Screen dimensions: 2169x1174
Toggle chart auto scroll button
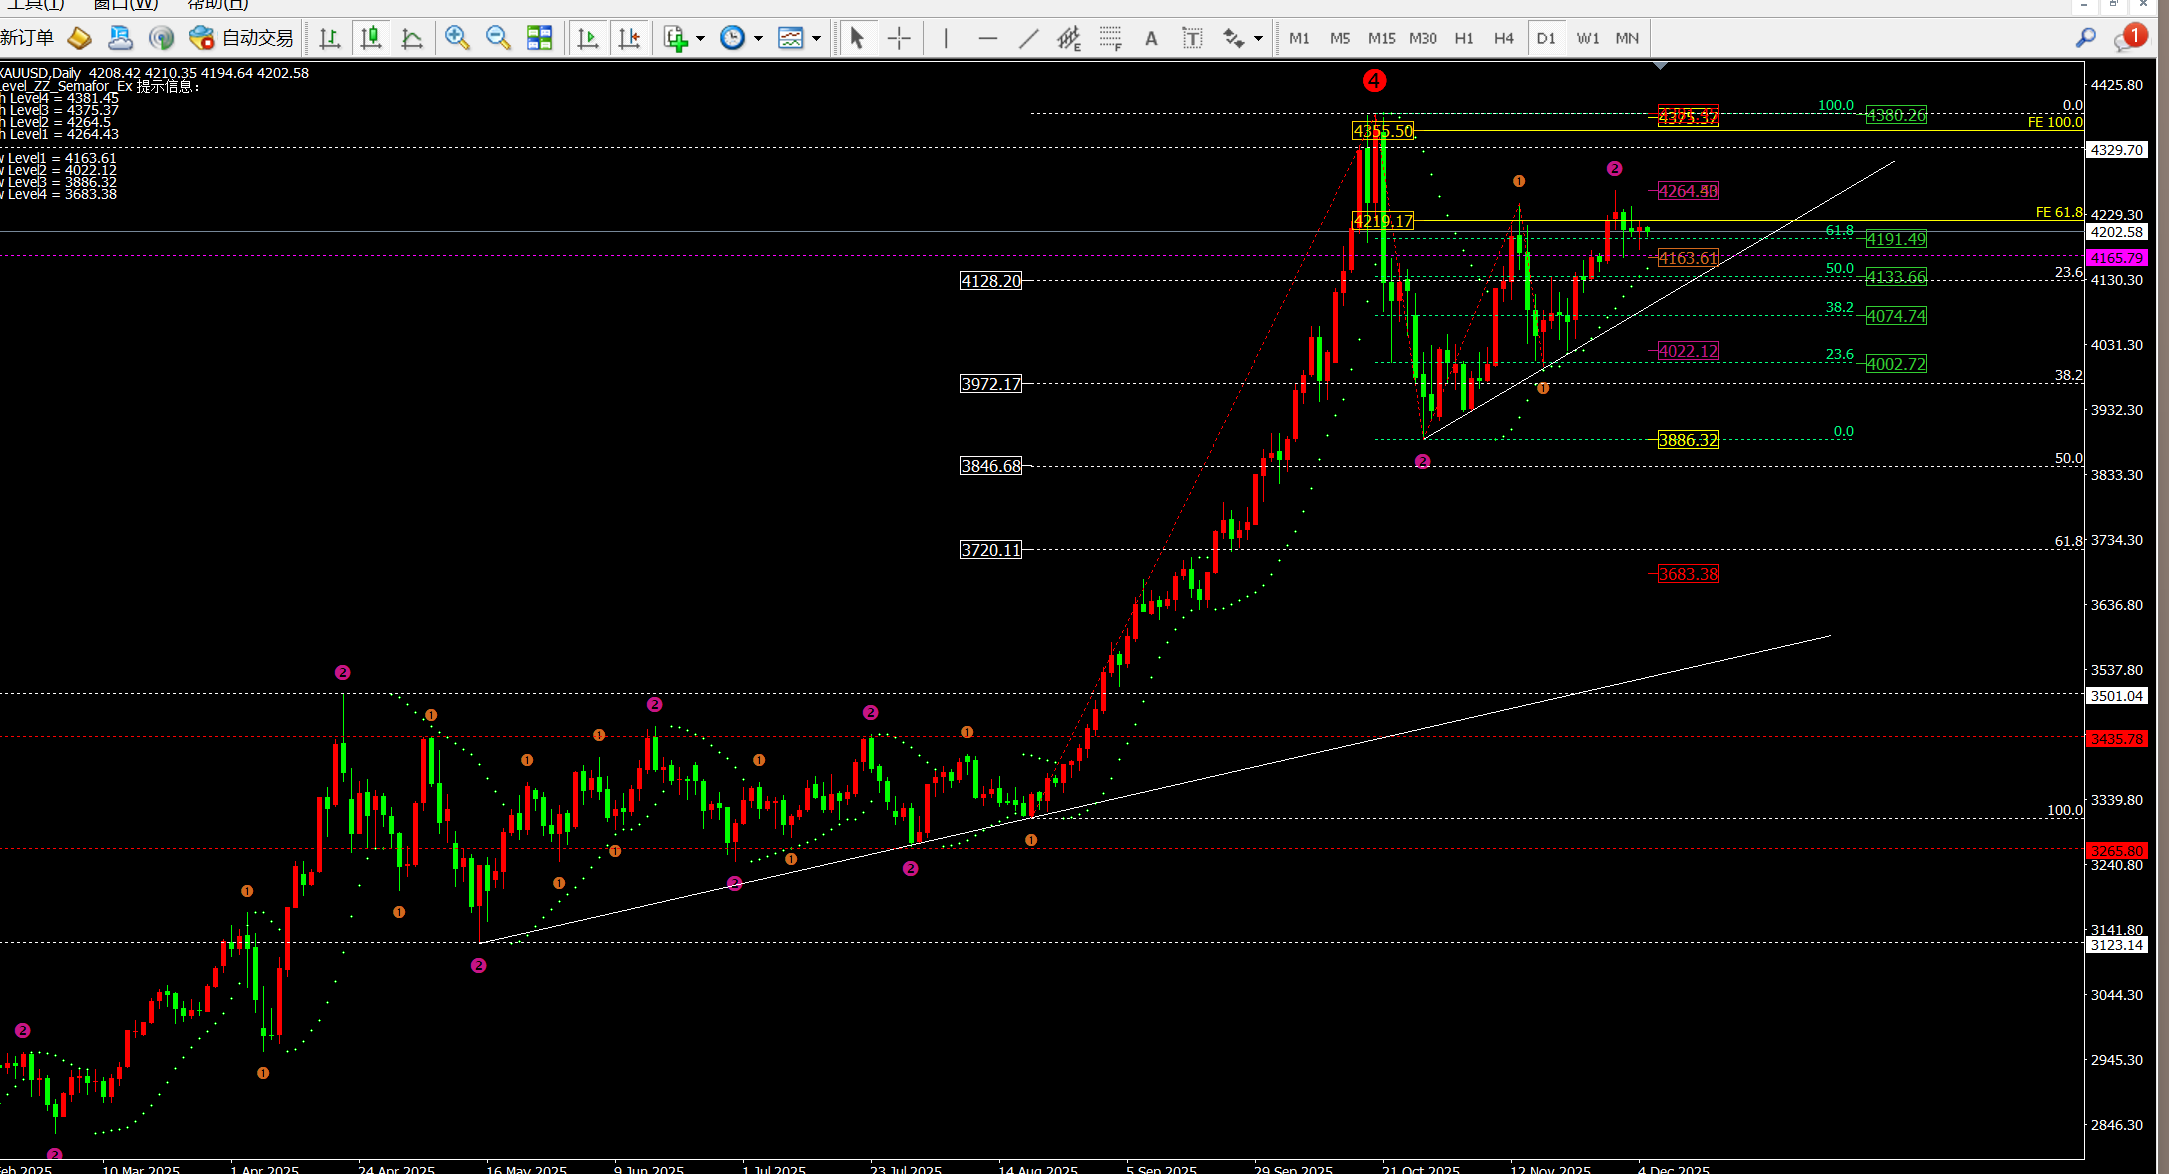coord(588,38)
